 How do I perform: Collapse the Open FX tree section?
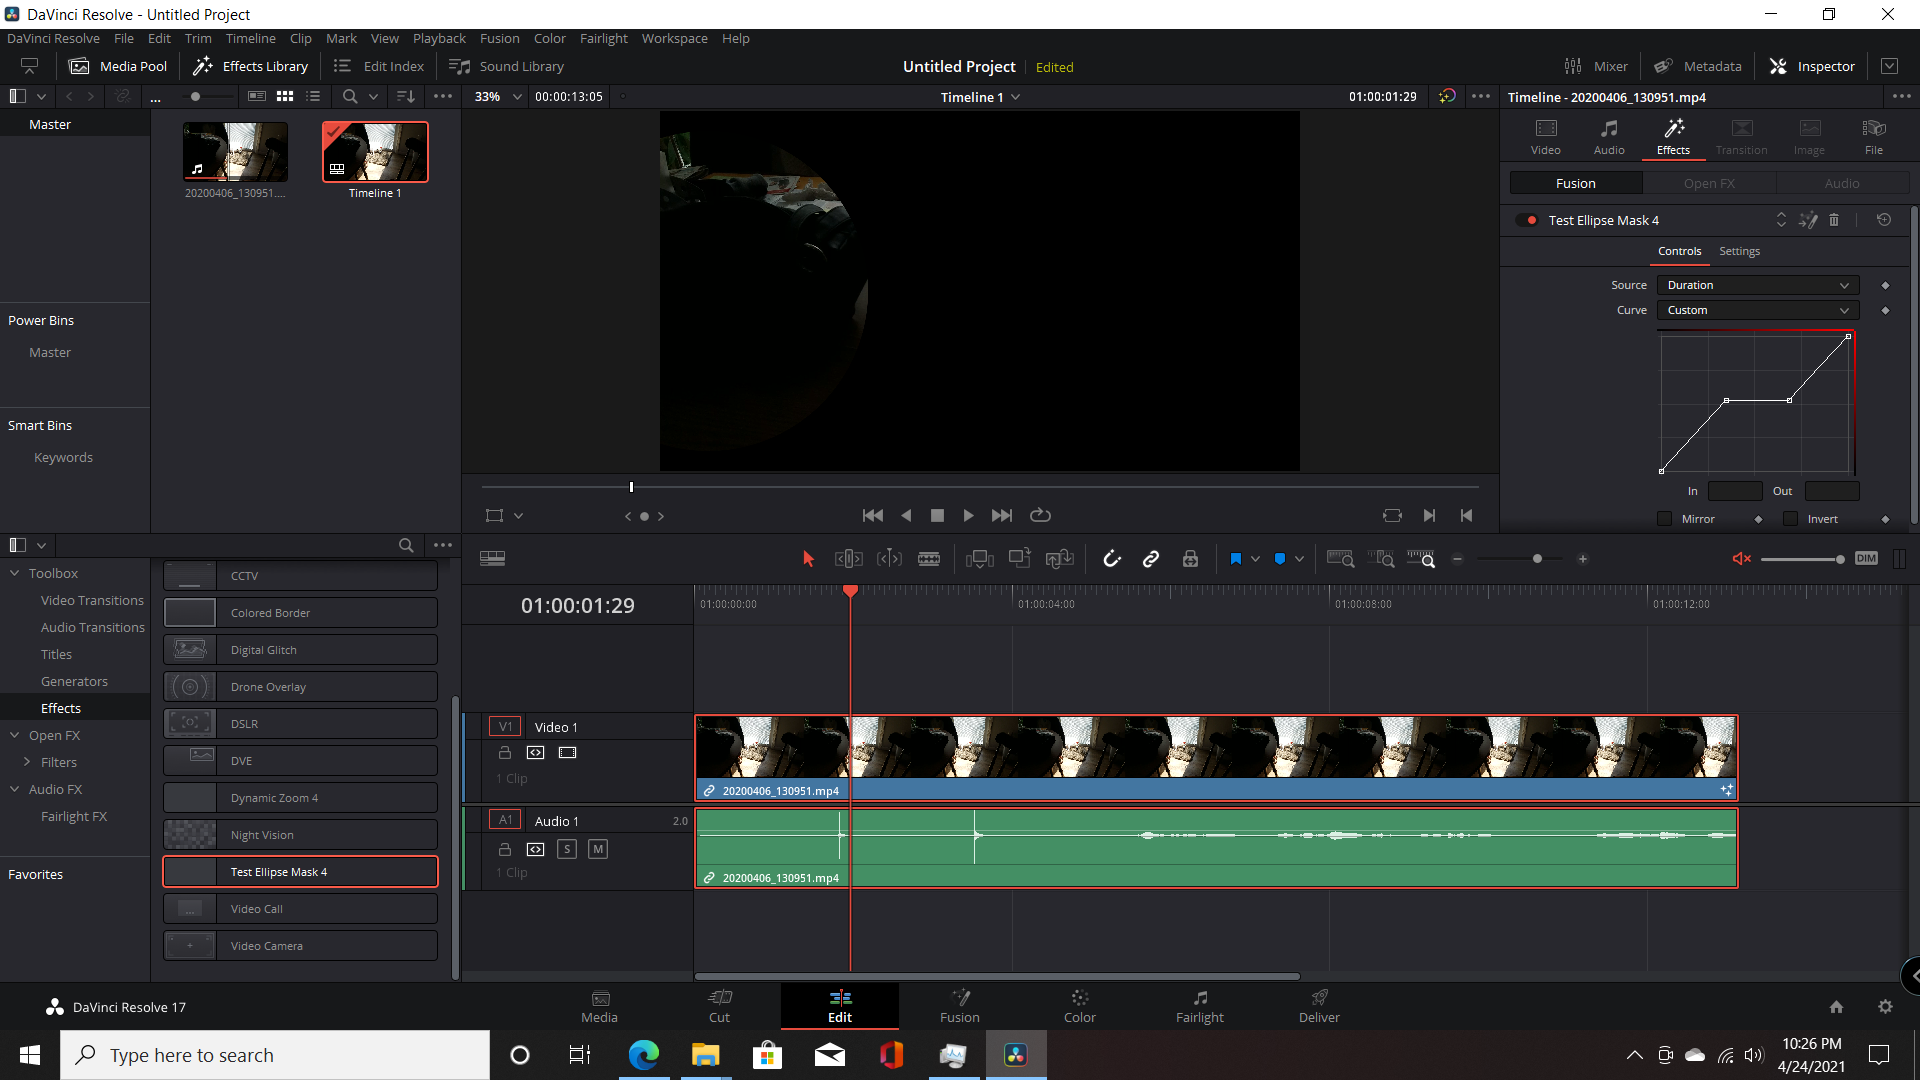click(15, 735)
